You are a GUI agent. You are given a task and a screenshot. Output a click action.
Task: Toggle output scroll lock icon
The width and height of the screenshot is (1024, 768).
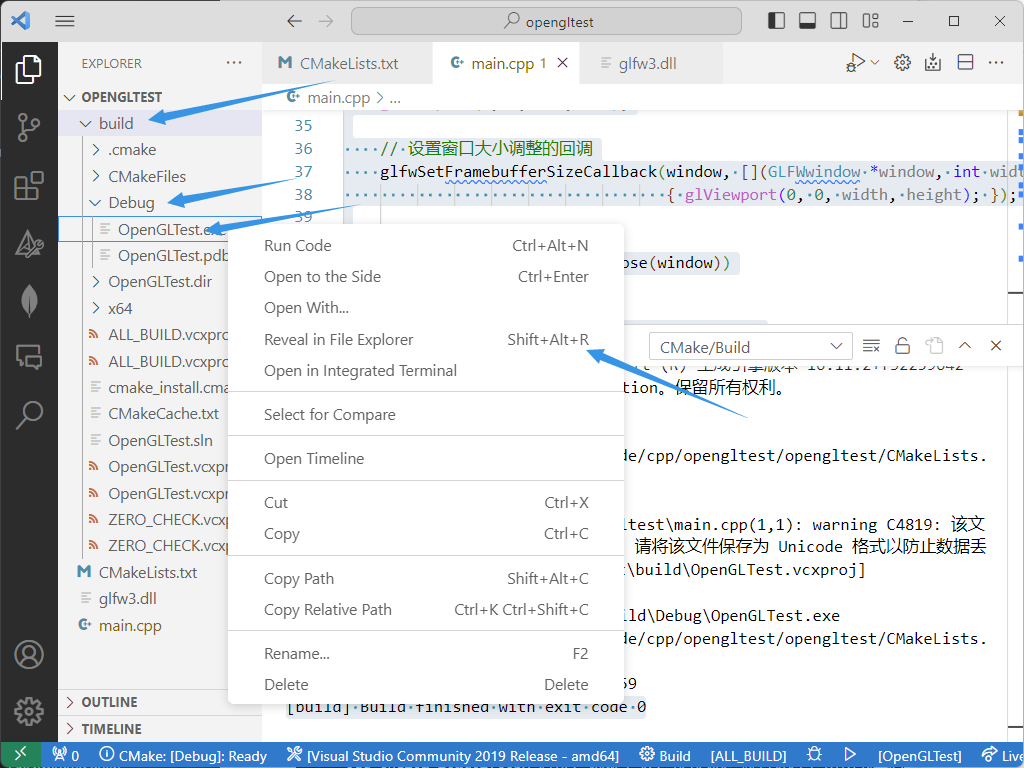pyautogui.click(x=902, y=346)
